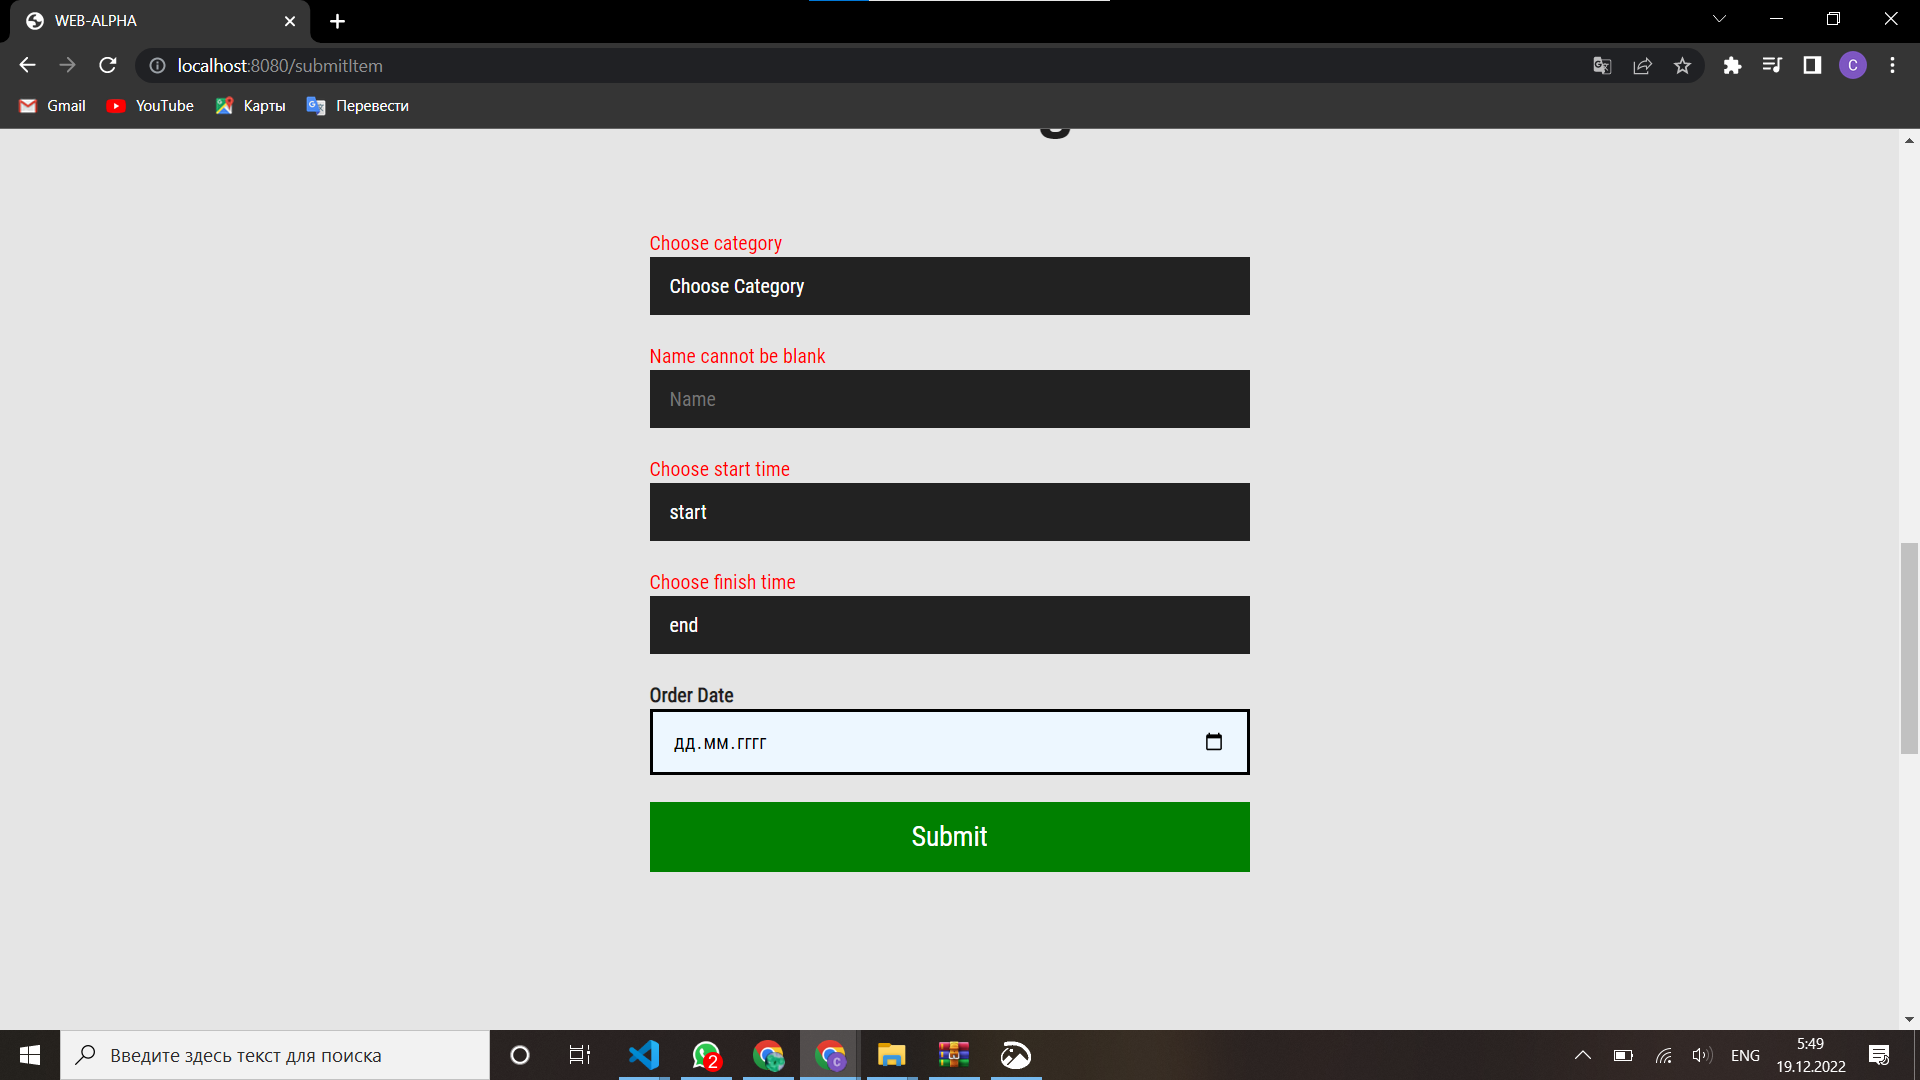Toggle the browser side panel icon
Image resolution: width=1920 pixels, height=1080 pixels.
(x=1812, y=66)
